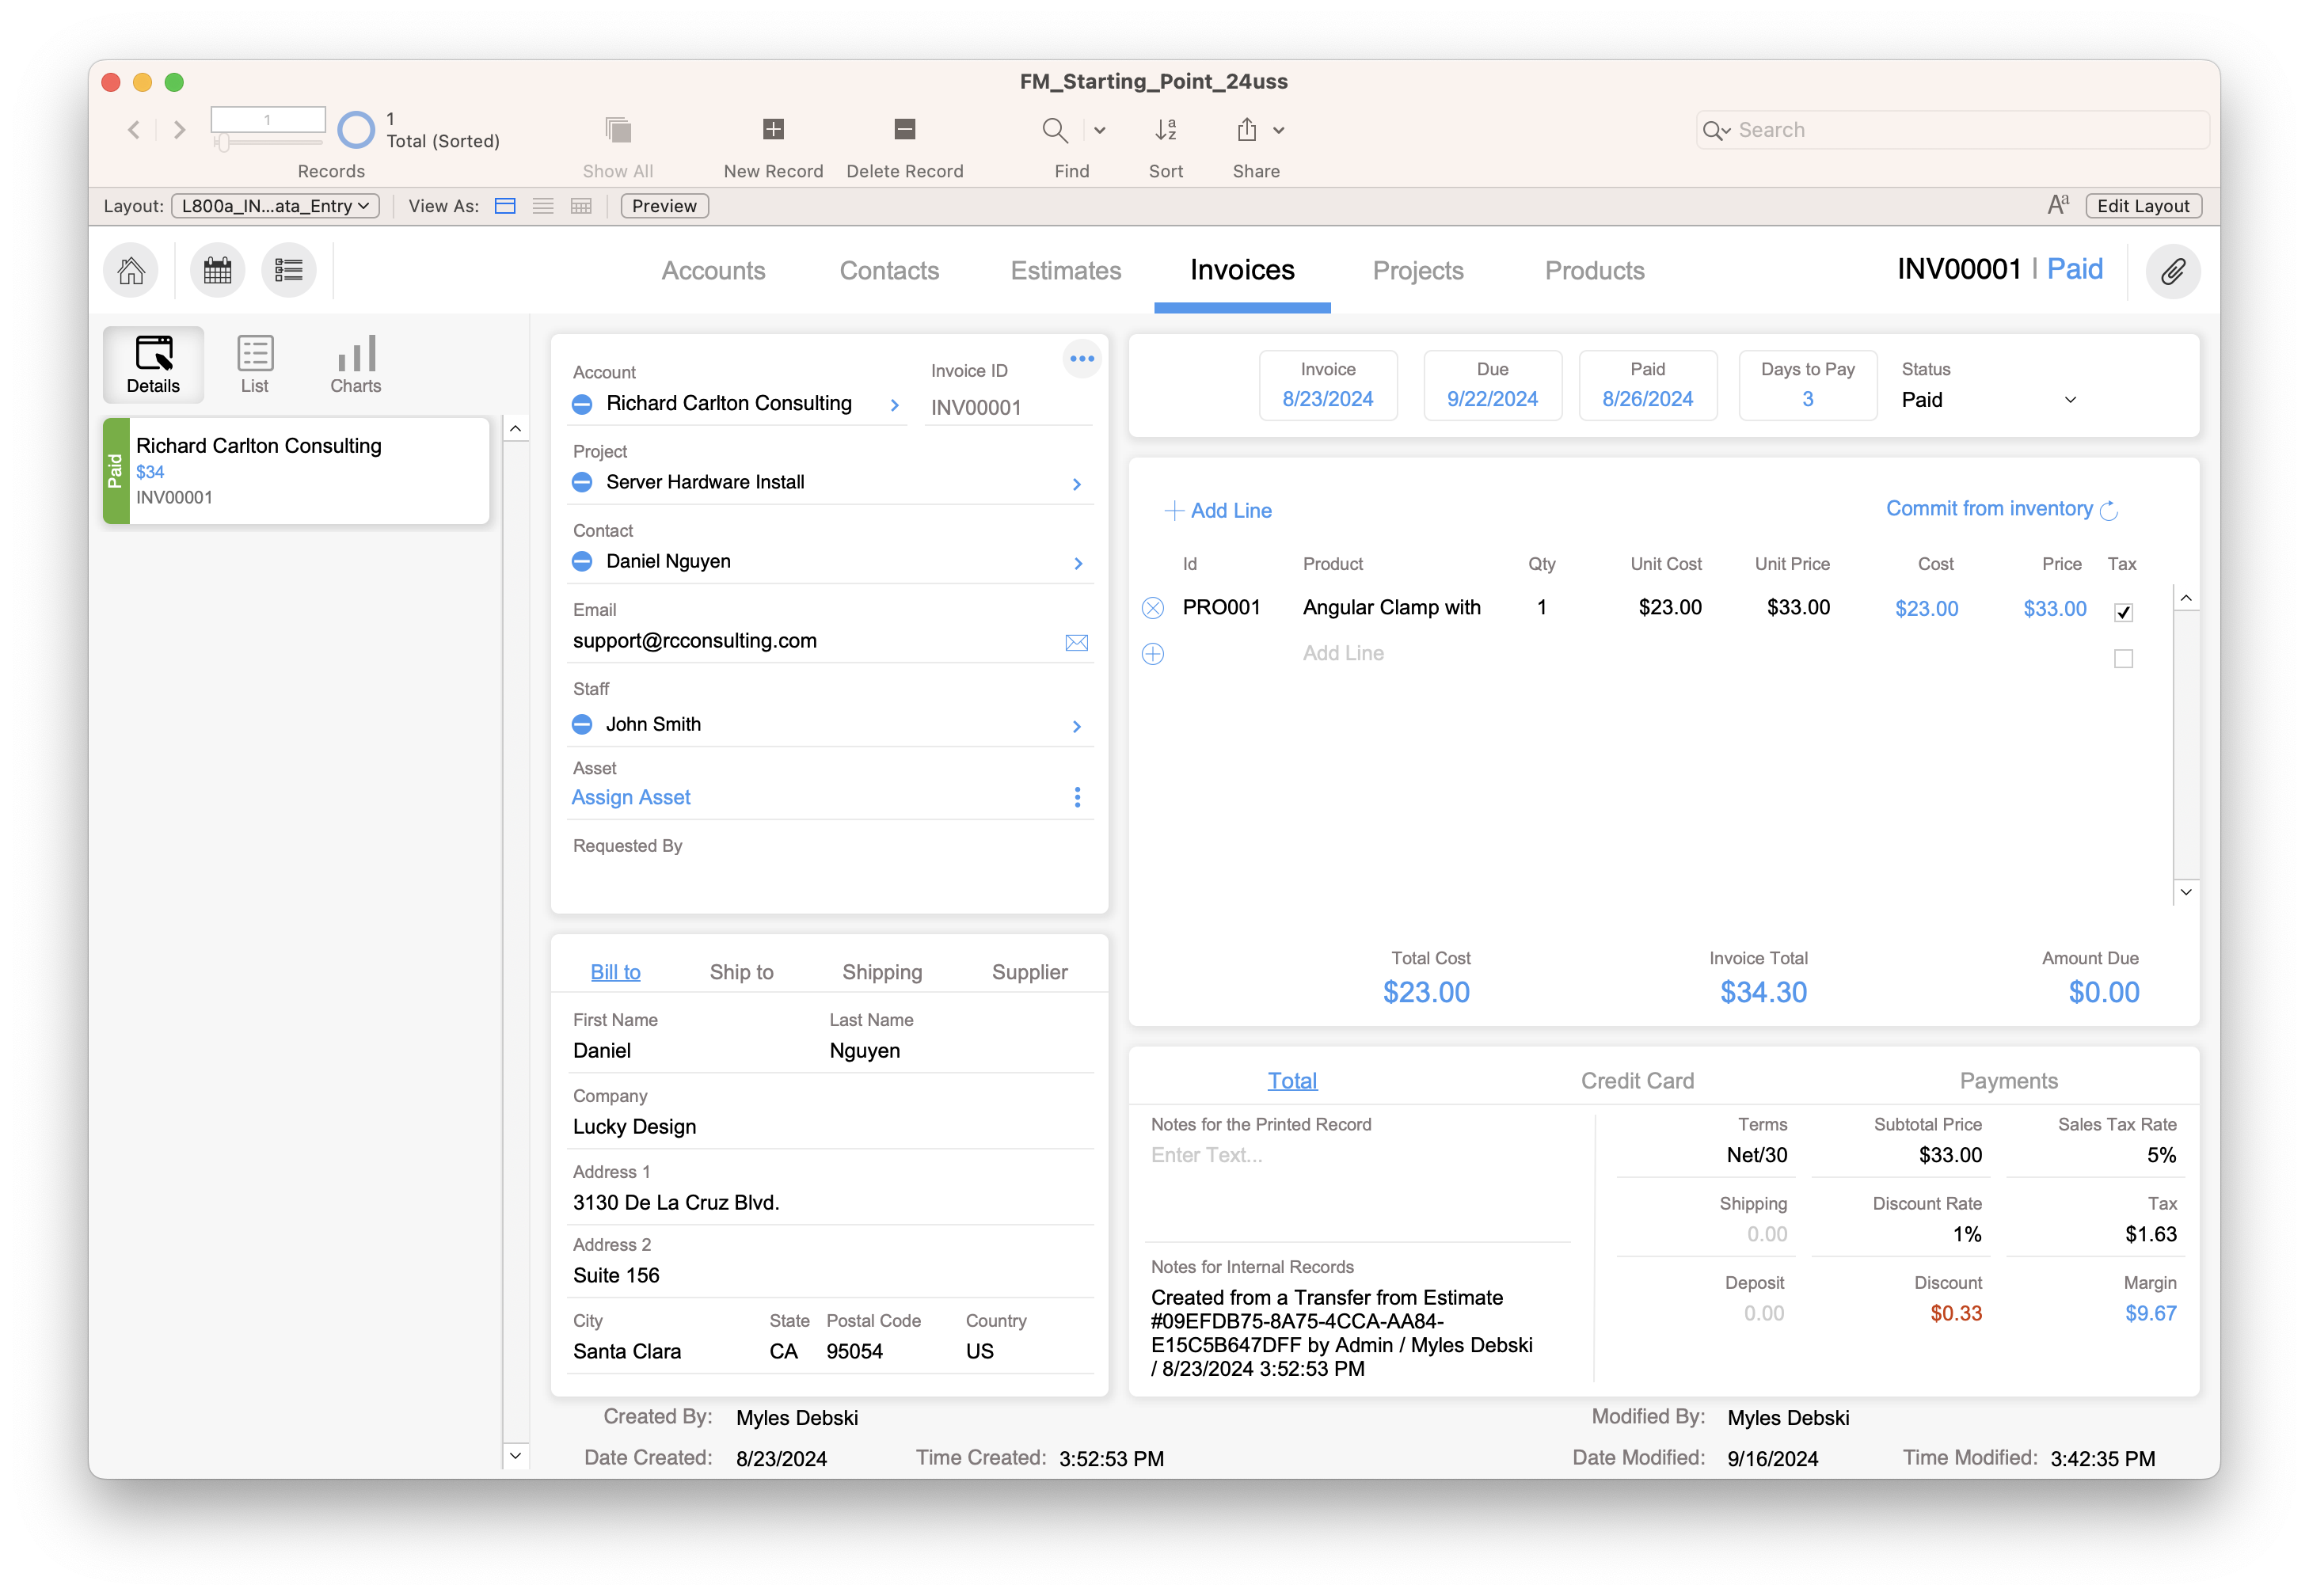Click the found set pie circle icon
The height and width of the screenshot is (1596, 2309).
[356, 129]
